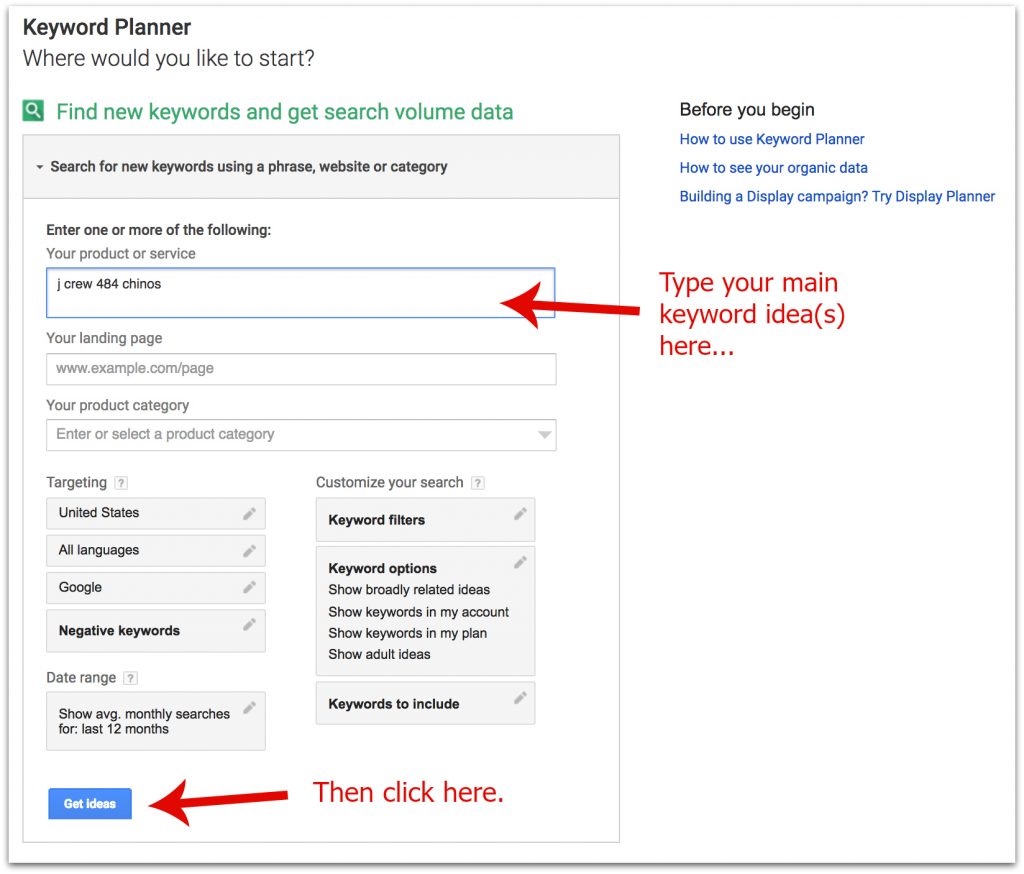Edit Keywords to include pencil icon
The height and width of the screenshot is (874, 1024).
pos(520,698)
